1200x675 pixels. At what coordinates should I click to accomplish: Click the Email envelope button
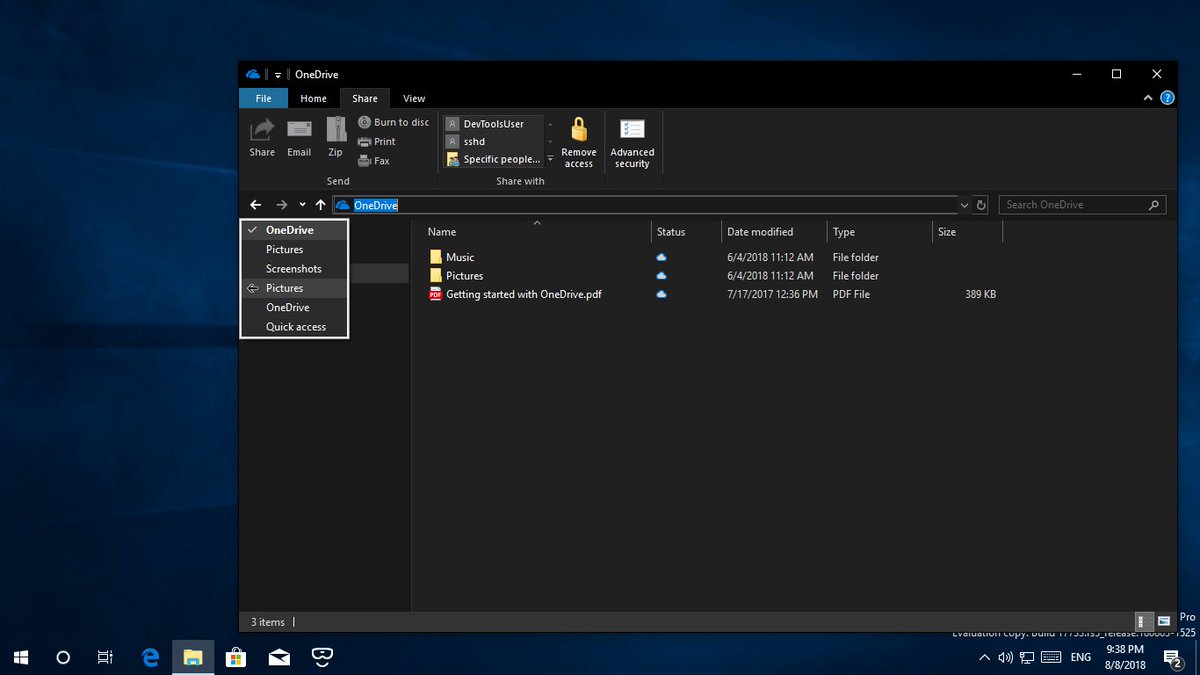pyautogui.click(x=299, y=138)
